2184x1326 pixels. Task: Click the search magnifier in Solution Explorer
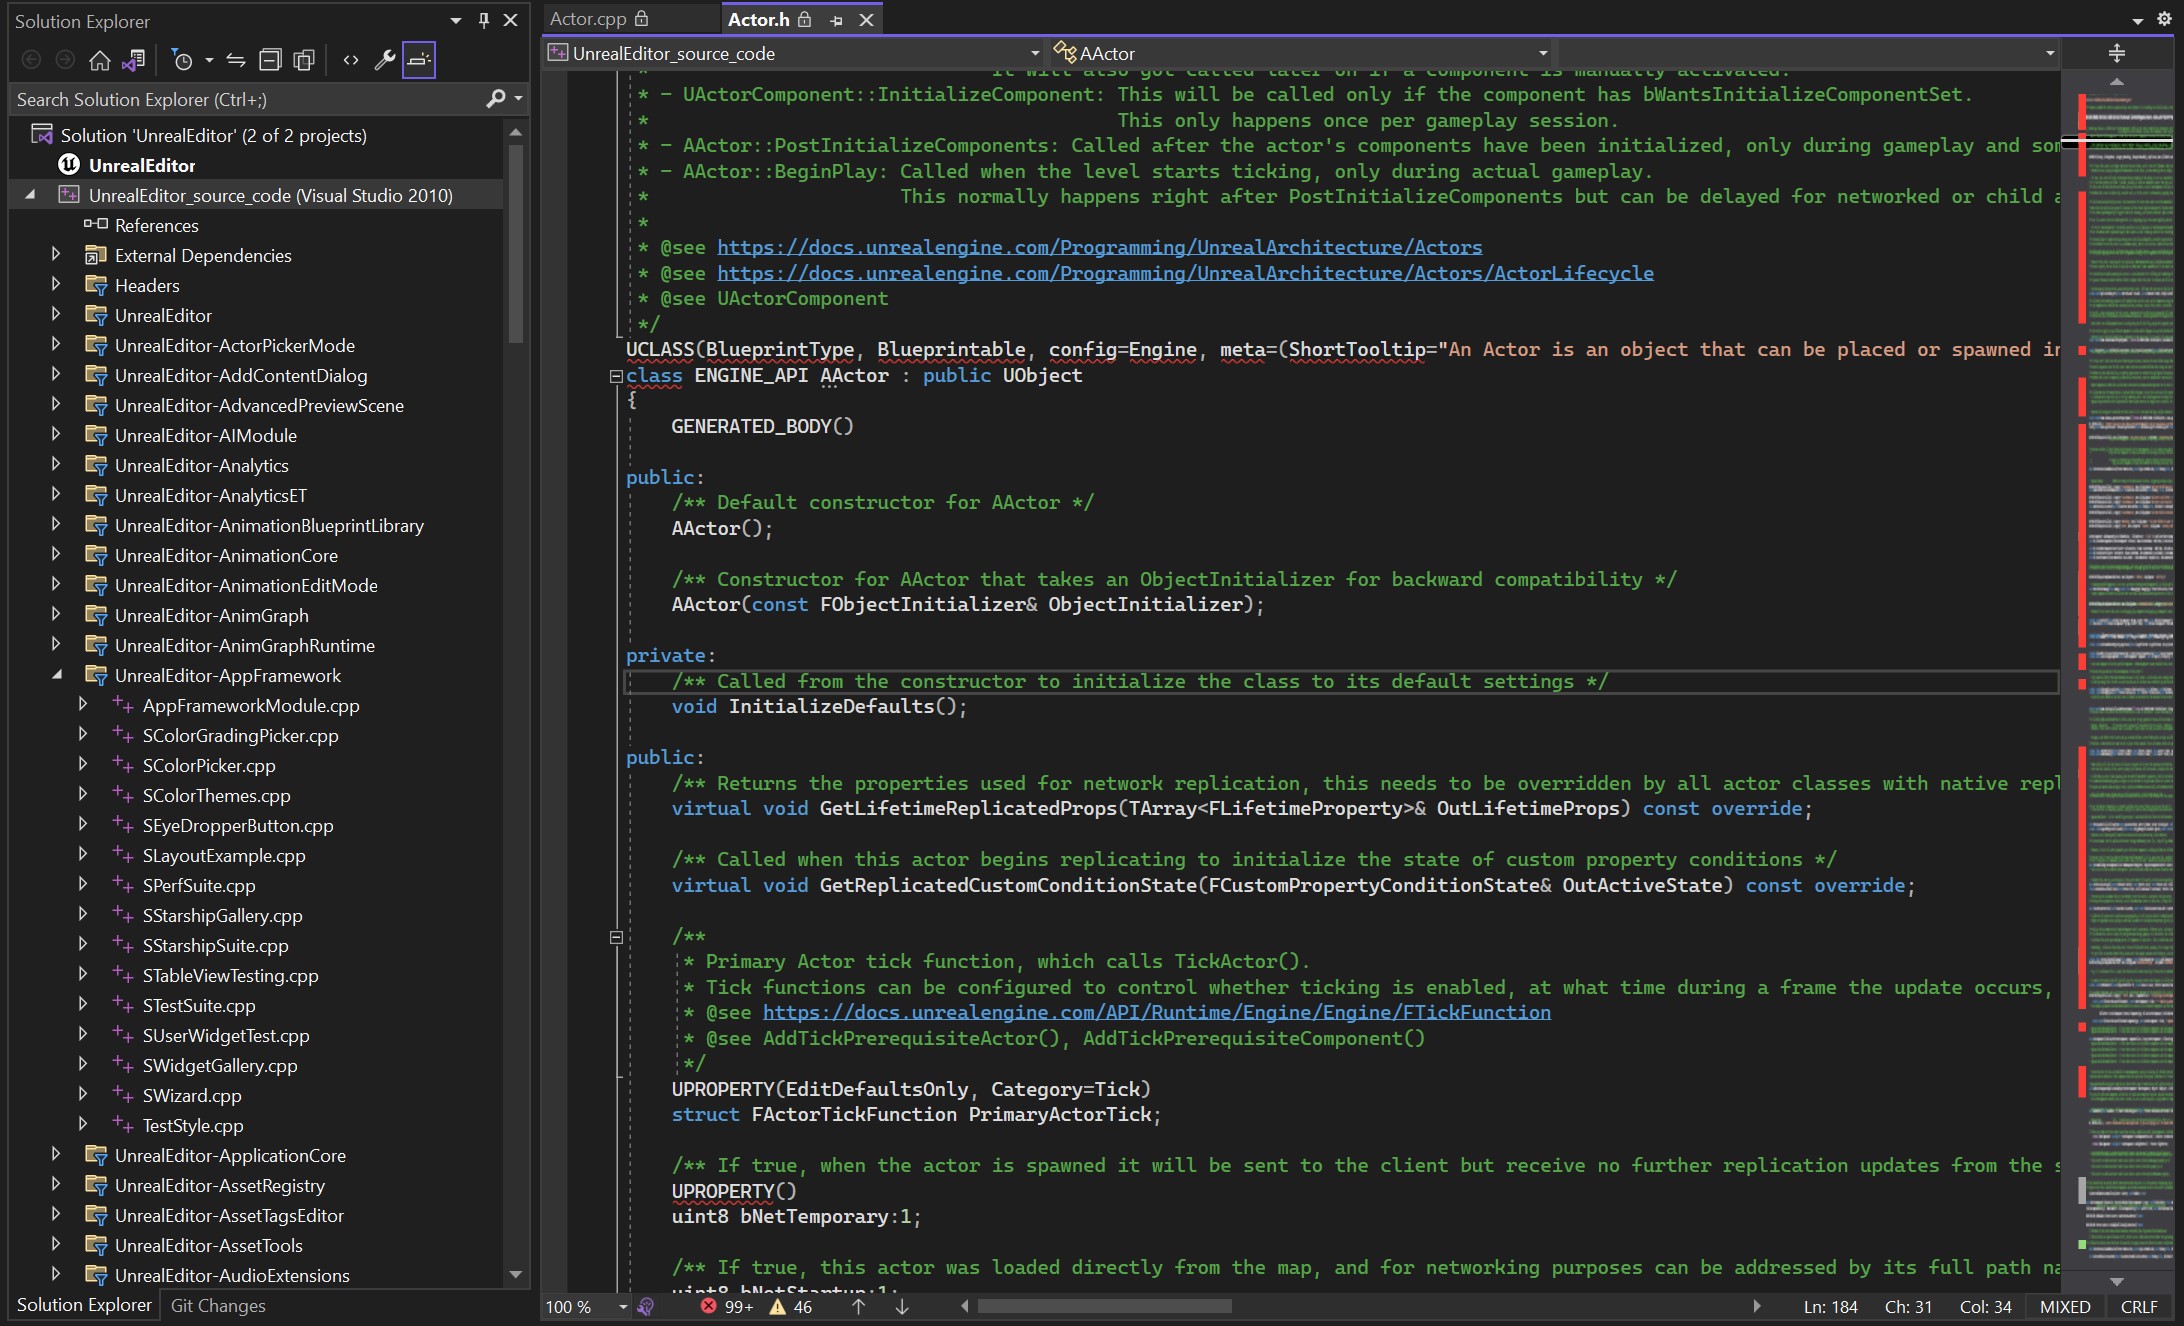(x=497, y=99)
